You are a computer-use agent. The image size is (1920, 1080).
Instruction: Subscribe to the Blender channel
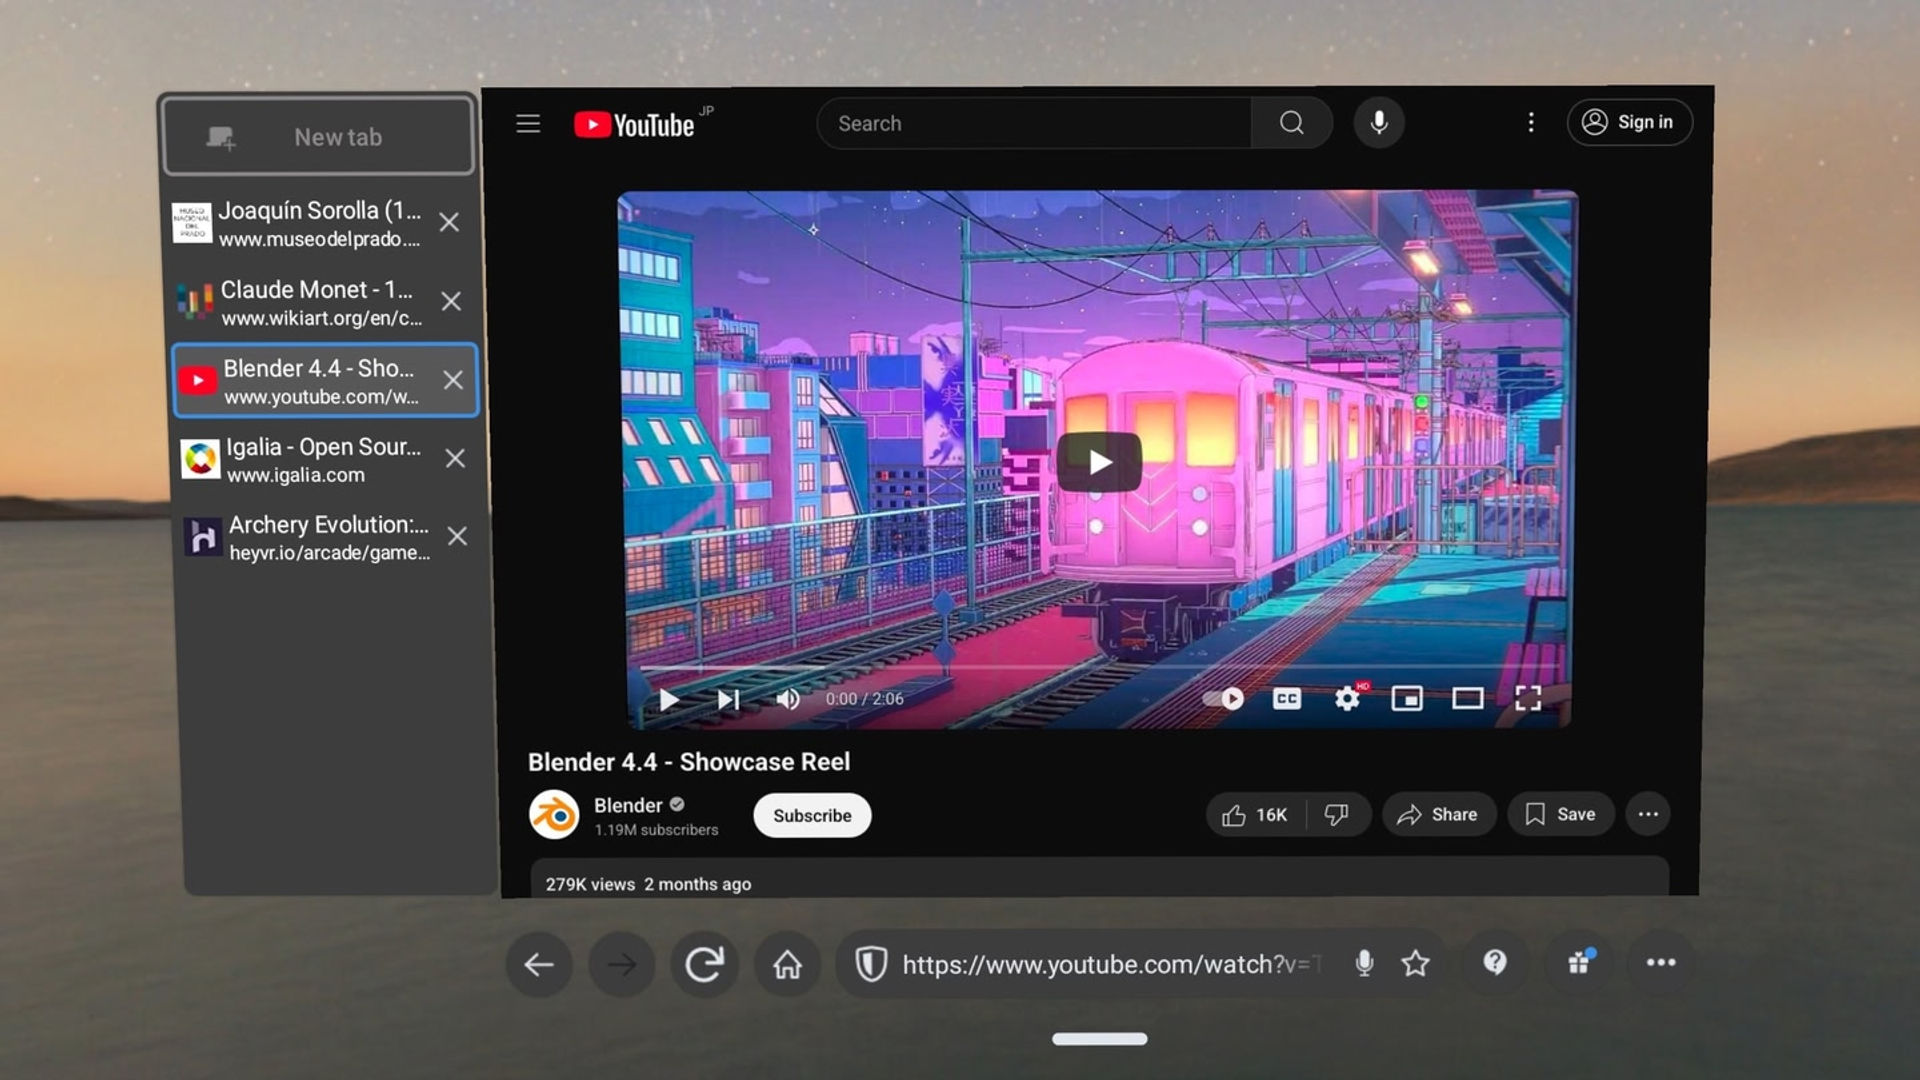tap(812, 815)
